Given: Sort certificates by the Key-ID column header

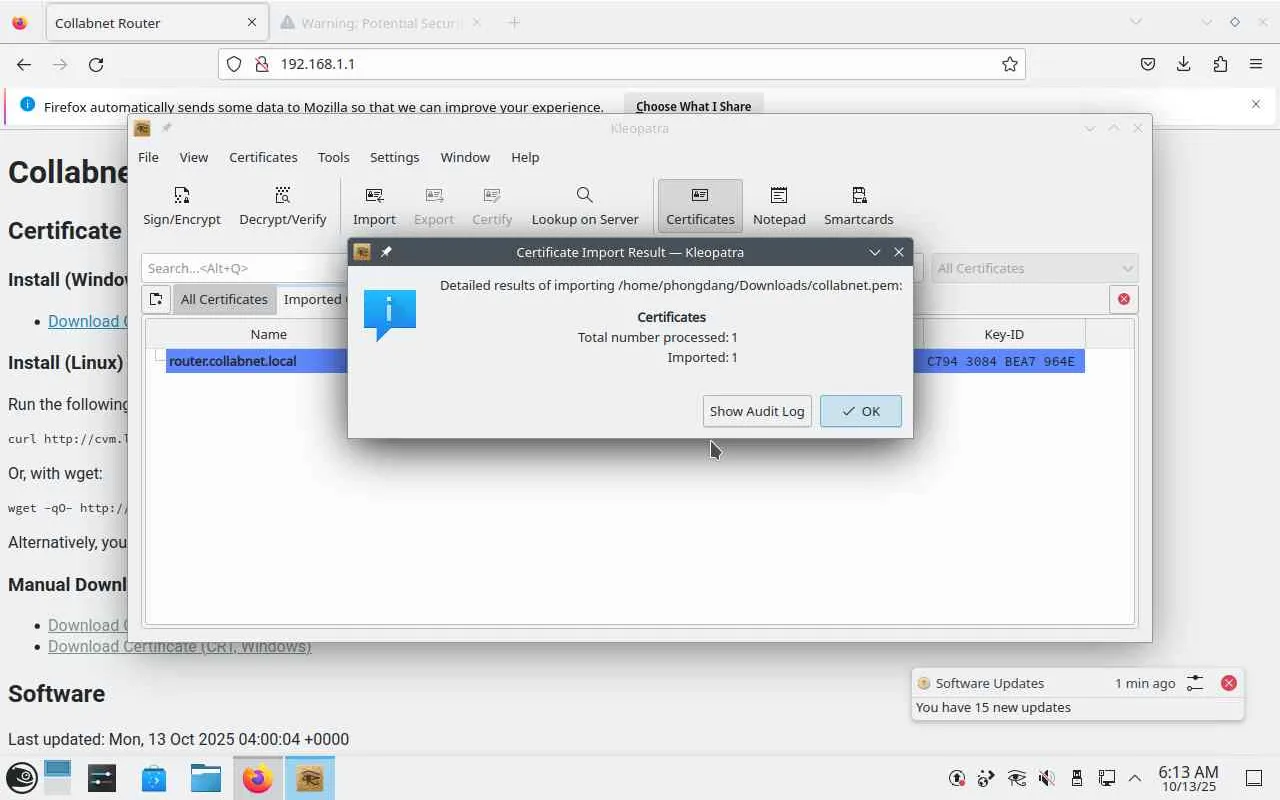Looking at the screenshot, I should point(1004,334).
